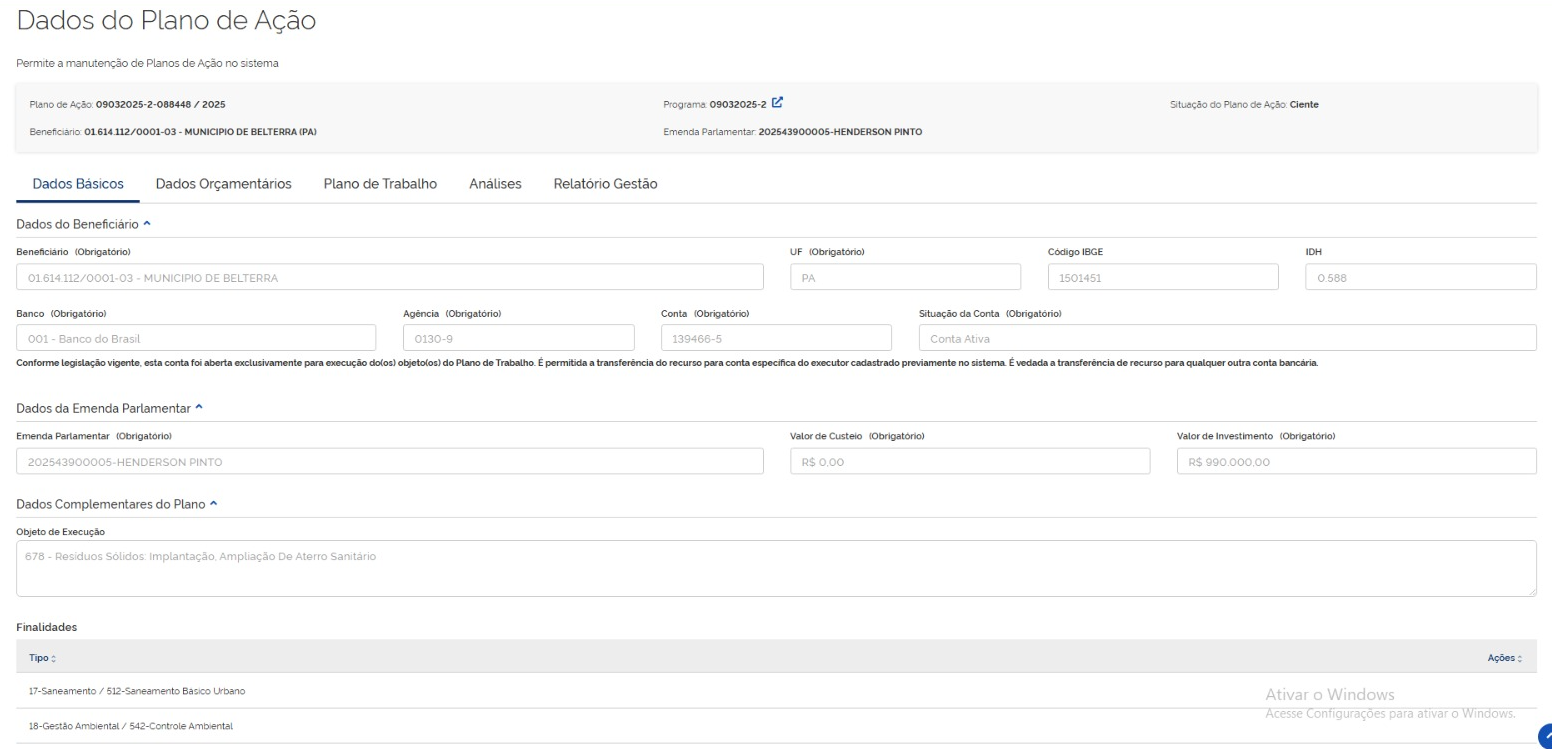Image resolution: width=1552 pixels, height=749 pixels.
Task: Sort the table by the Ações column
Action: (x=1504, y=656)
